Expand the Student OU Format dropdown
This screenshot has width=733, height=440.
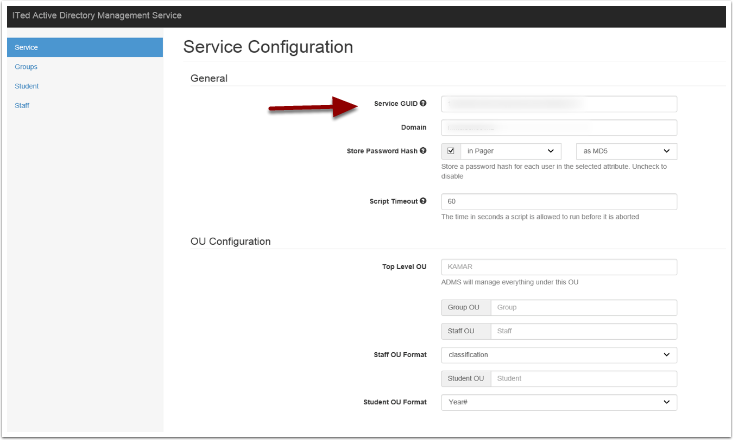558,402
